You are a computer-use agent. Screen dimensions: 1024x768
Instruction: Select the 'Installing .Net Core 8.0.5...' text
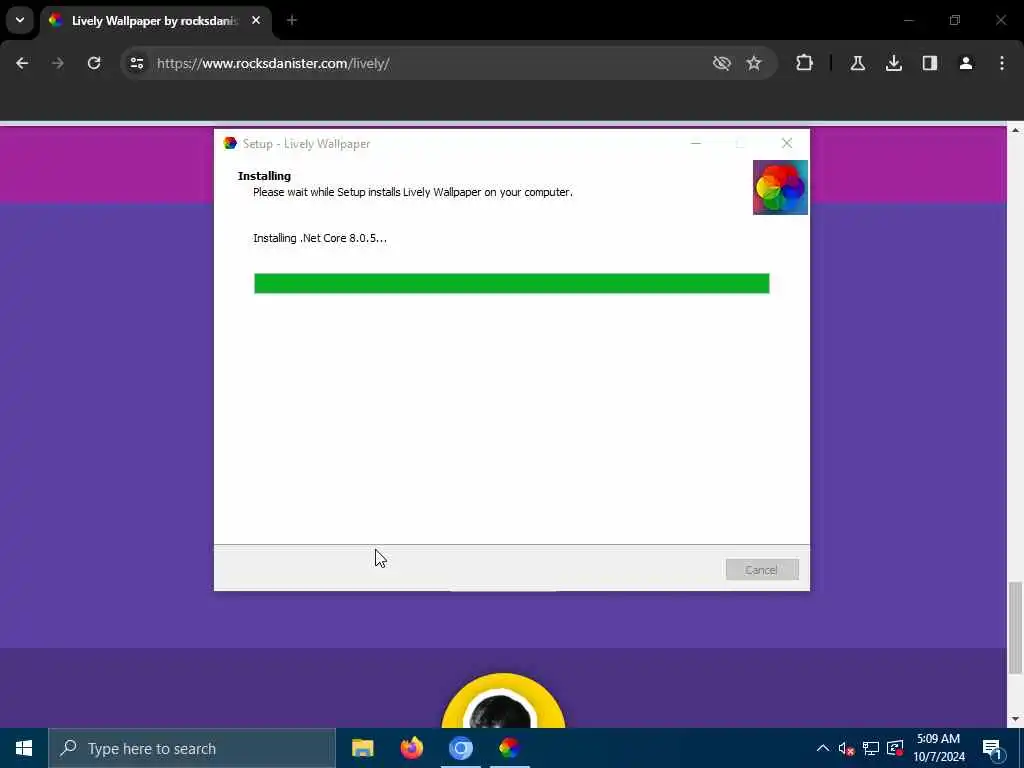coord(320,238)
